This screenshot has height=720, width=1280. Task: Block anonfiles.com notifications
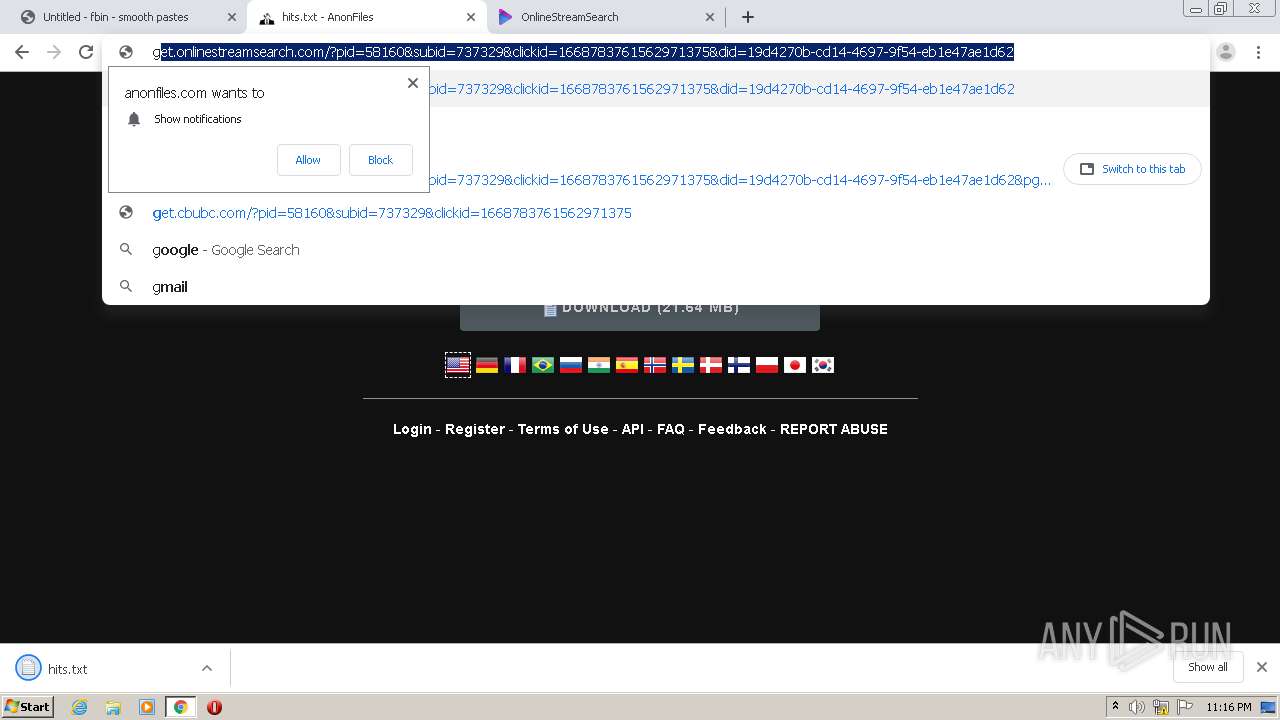(380, 160)
